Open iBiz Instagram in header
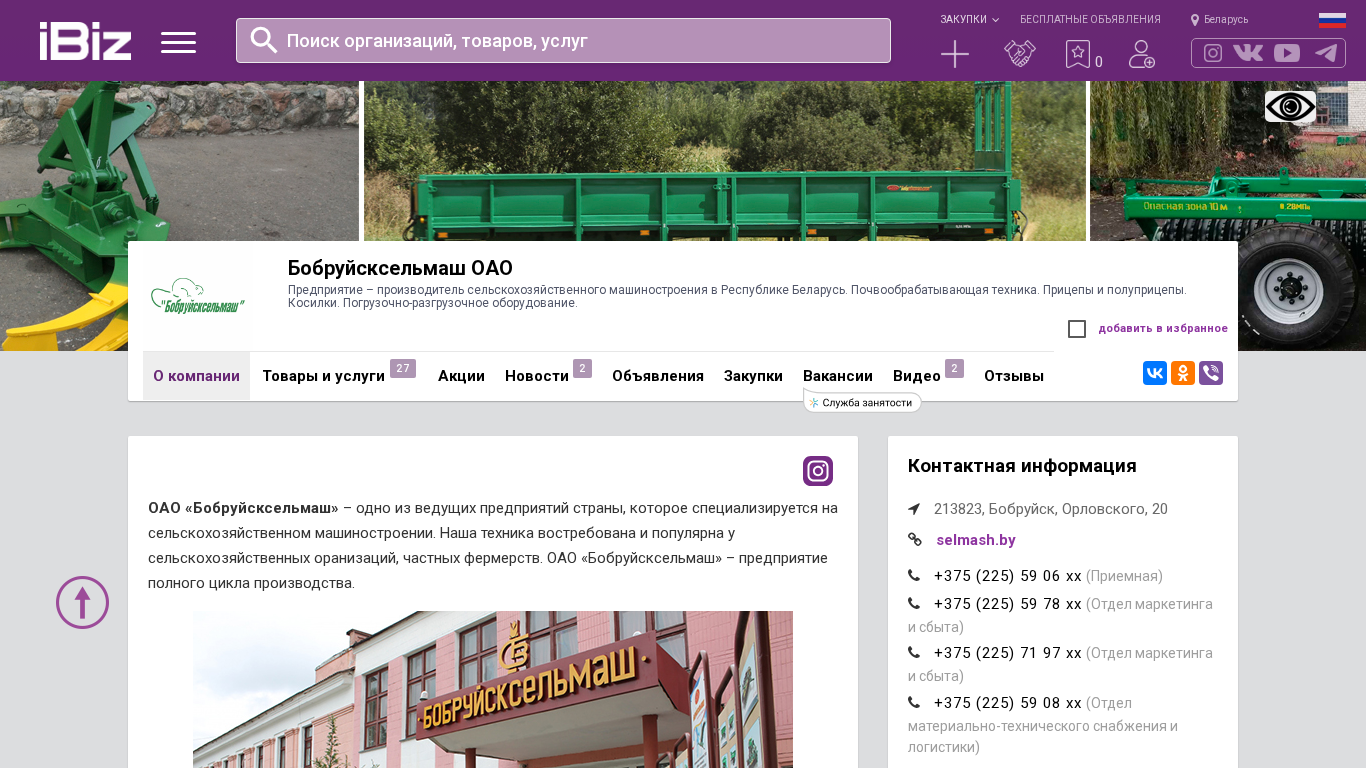Viewport: 1366px width, 768px height. point(1213,53)
